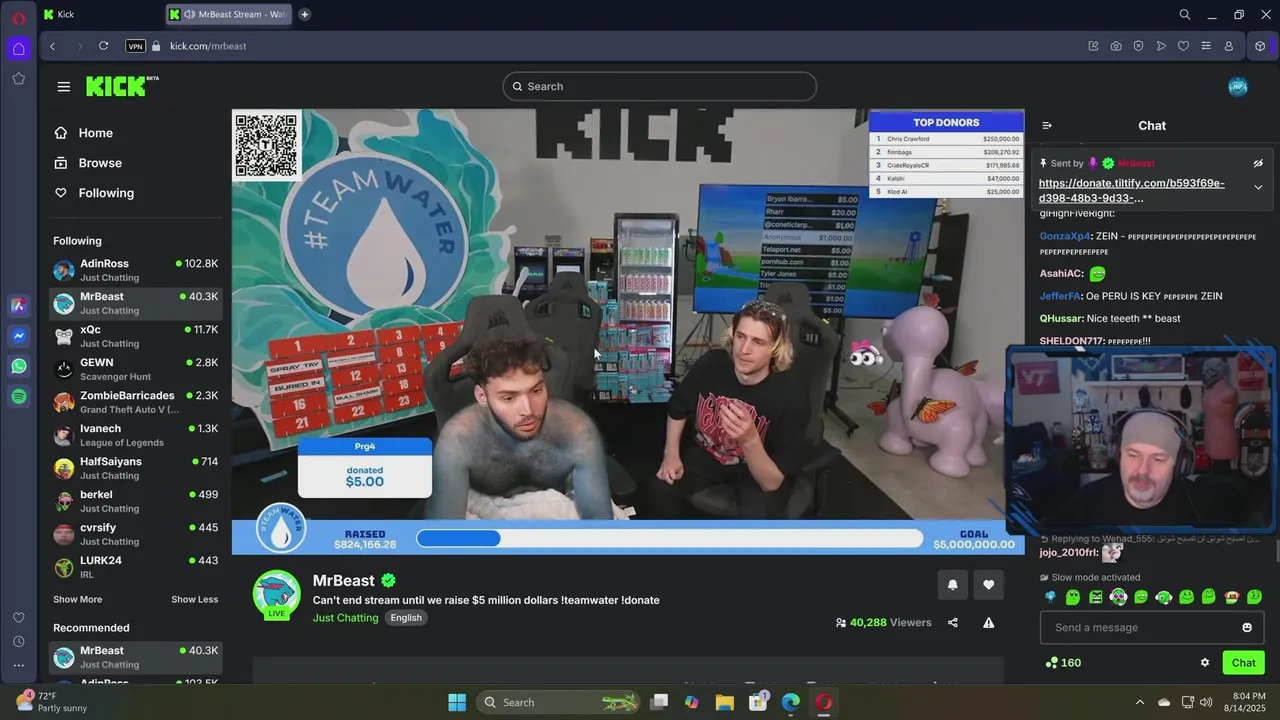Turn on stream notifications bell
The height and width of the screenshot is (720, 1280).
point(952,585)
